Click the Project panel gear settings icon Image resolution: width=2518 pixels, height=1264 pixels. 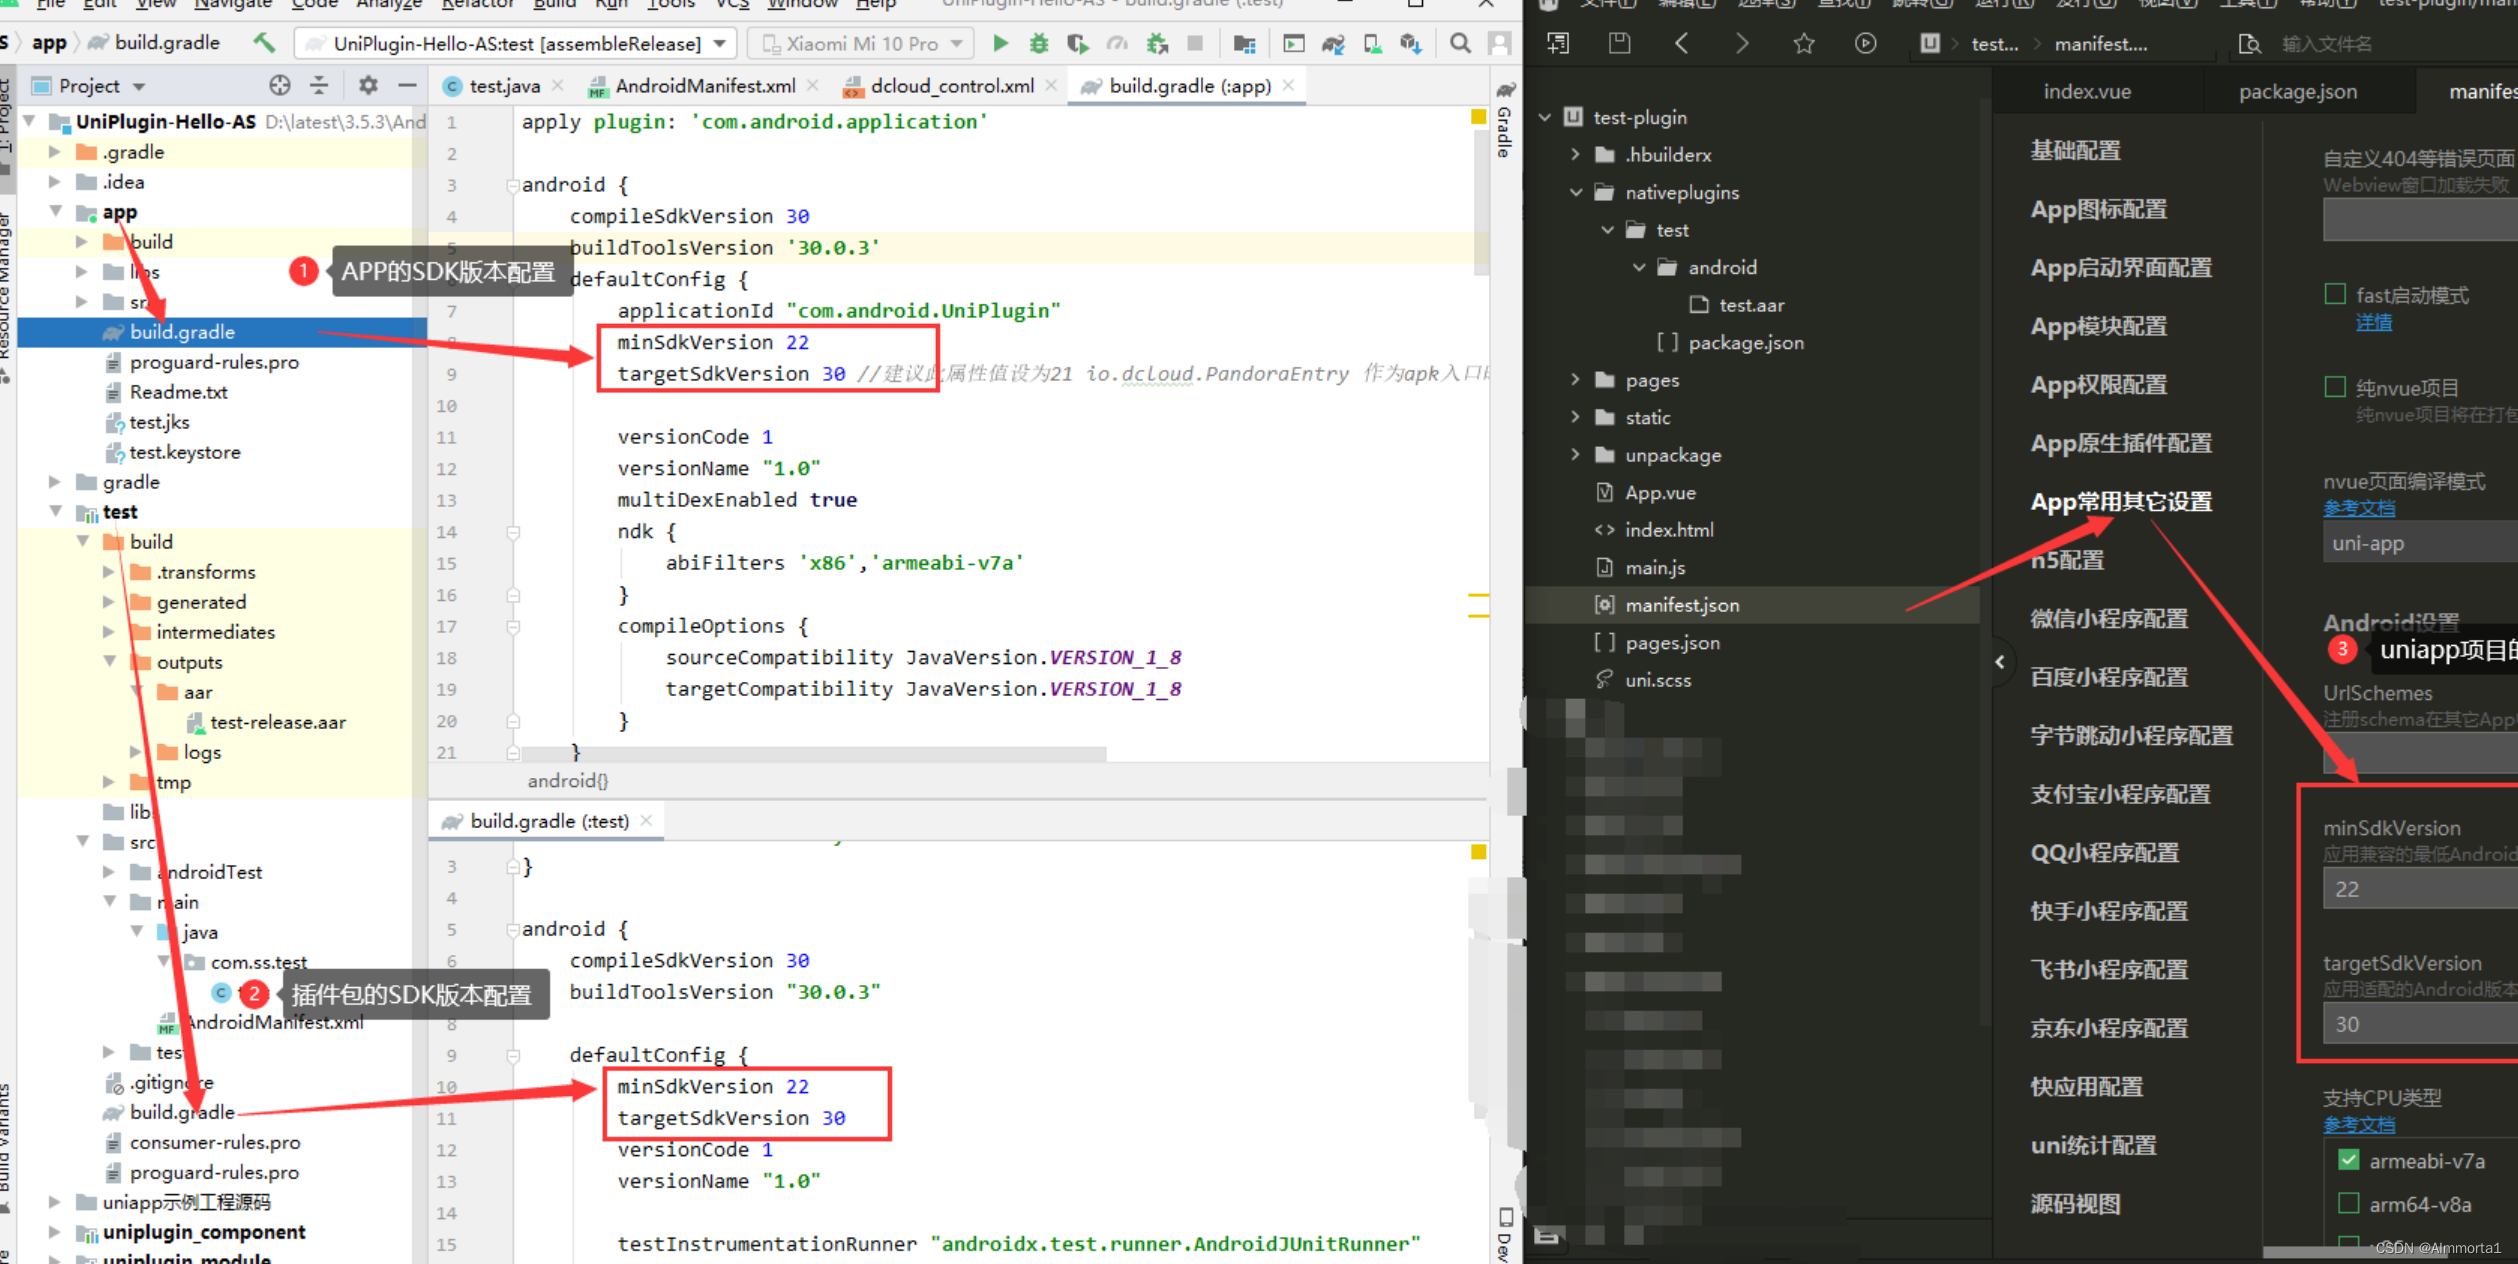click(368, 85)
